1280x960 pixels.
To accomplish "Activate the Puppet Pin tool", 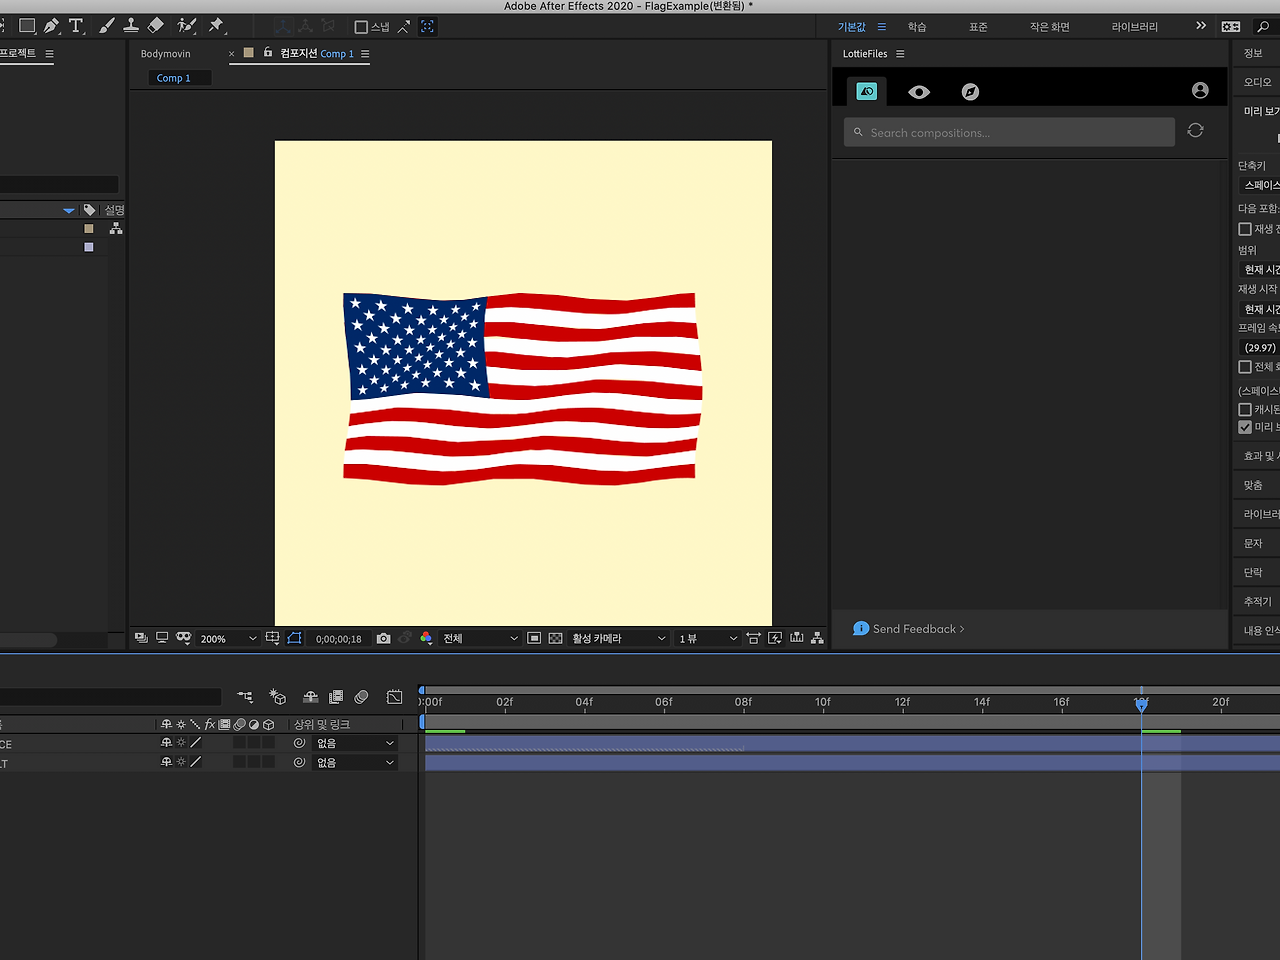I will coord(216,26).
